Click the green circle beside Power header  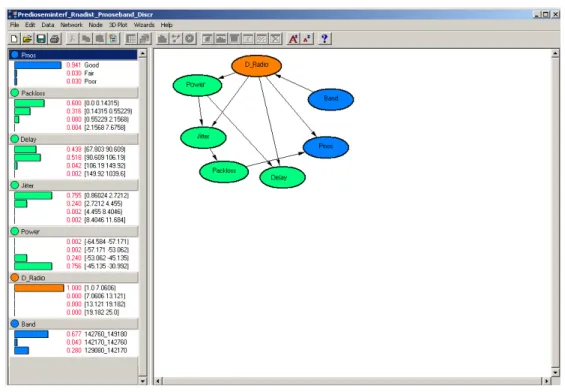pyautogui.click(x=15, y=231)
